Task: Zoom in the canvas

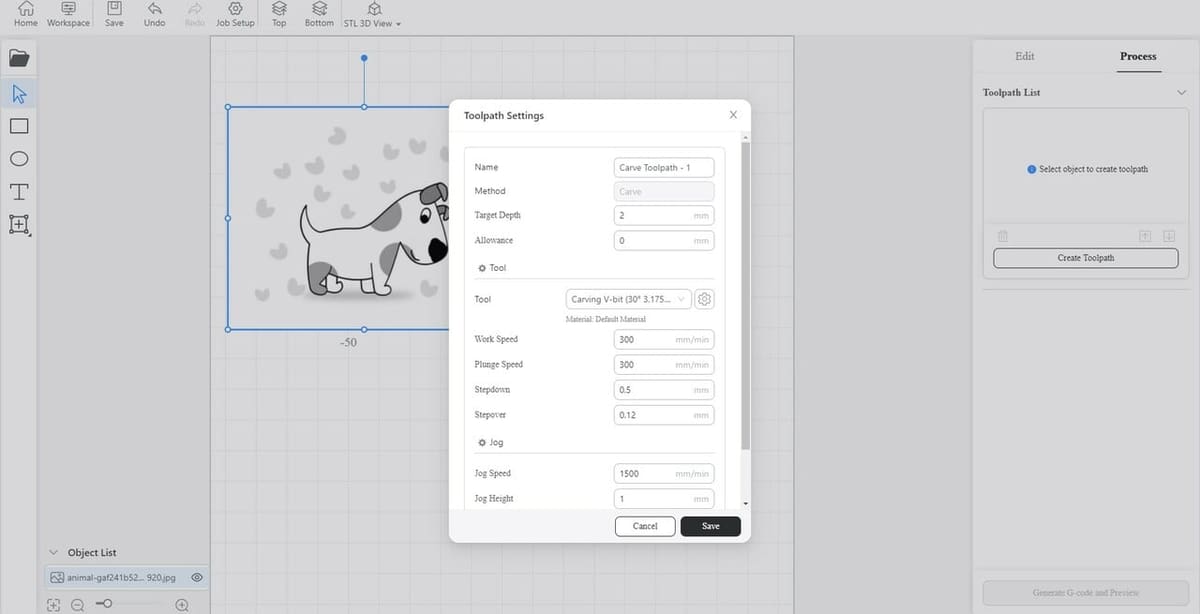Action: click(182, 604)
